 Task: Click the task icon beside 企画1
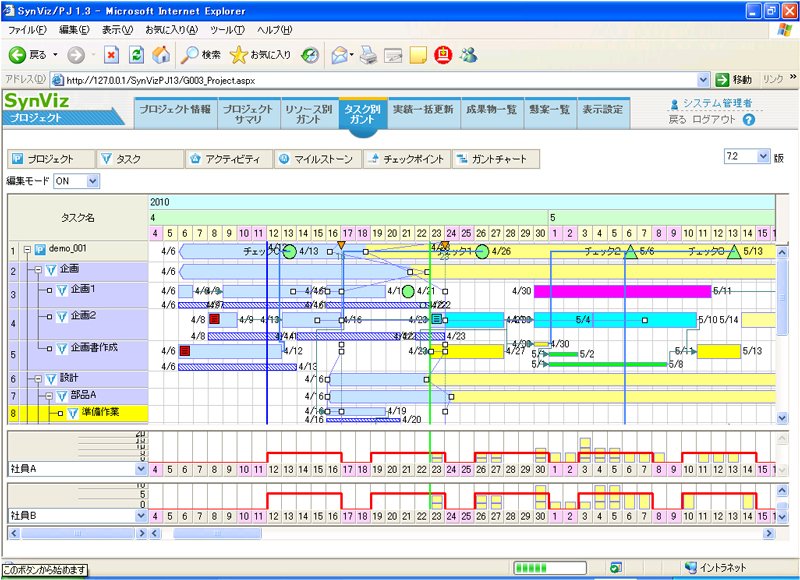tap(62, 290)
